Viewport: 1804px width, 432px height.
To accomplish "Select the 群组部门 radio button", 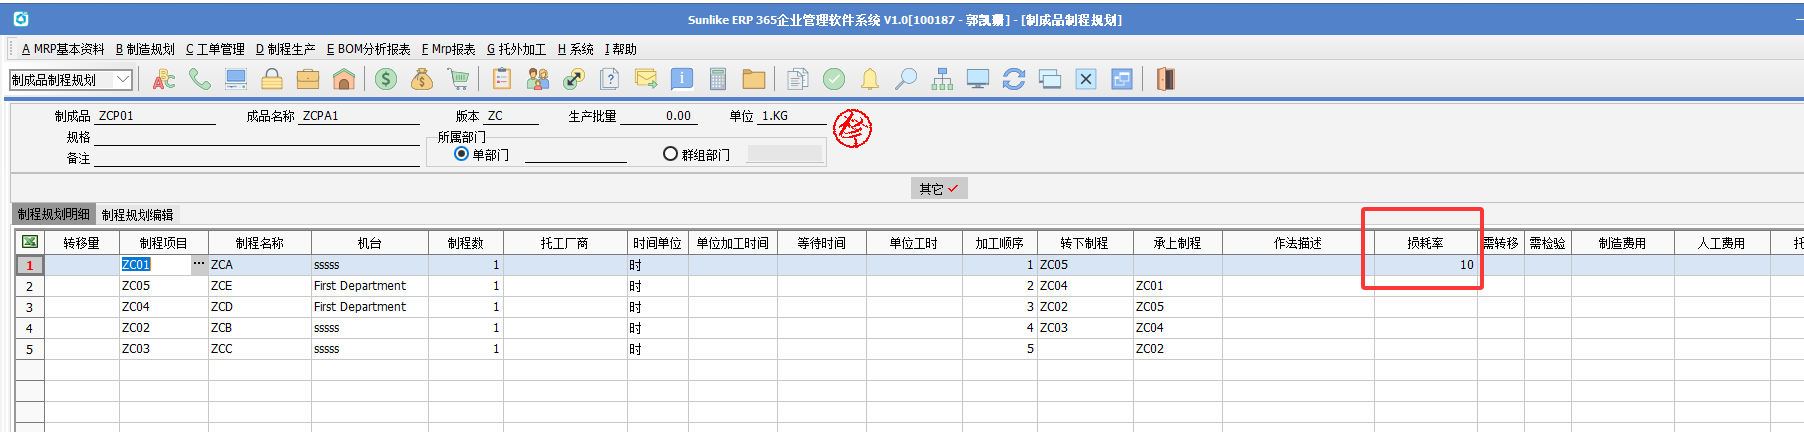I will click(670, 154).
